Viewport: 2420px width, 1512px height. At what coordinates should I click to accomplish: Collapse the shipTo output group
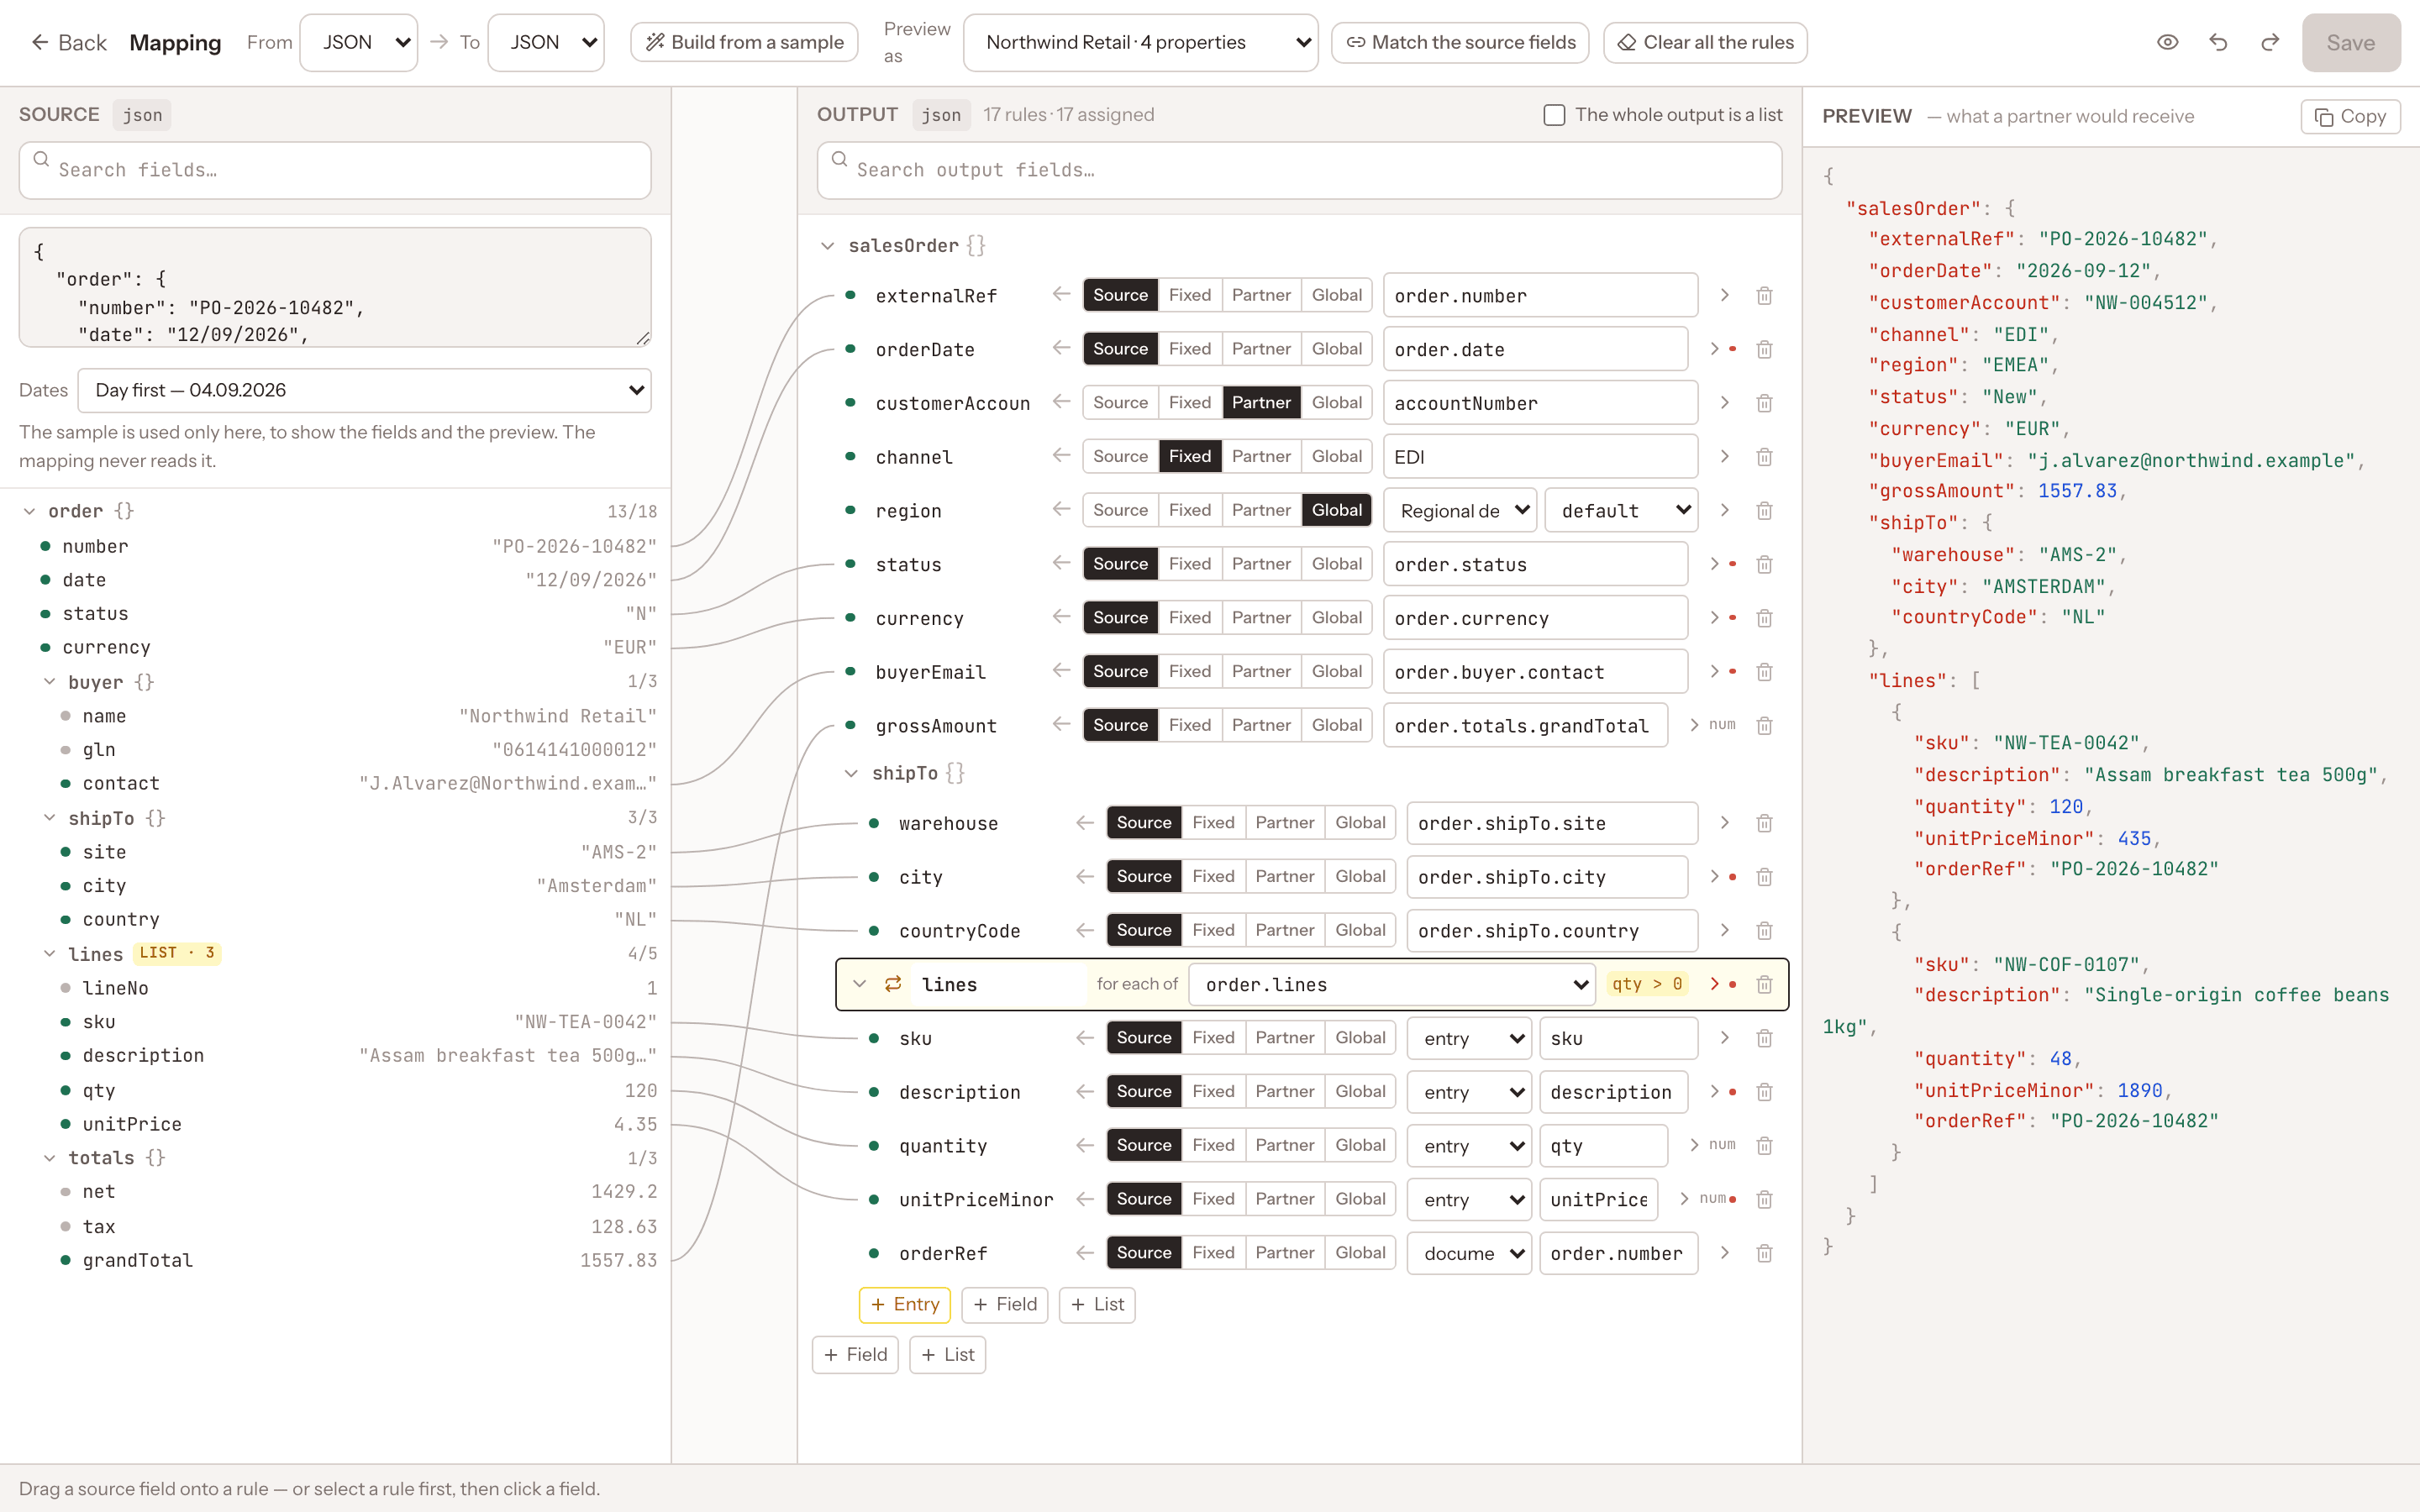[851, 773]
